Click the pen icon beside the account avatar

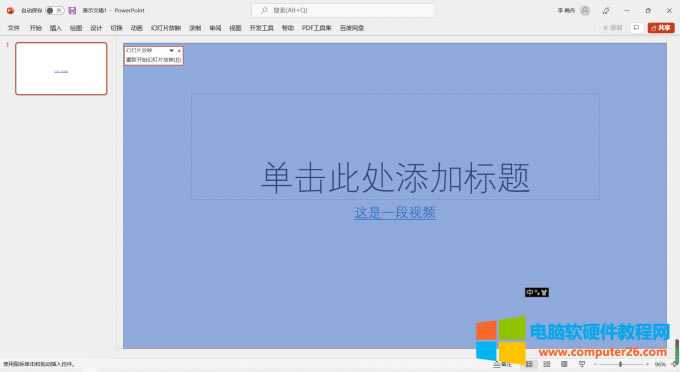coord(606,10)
